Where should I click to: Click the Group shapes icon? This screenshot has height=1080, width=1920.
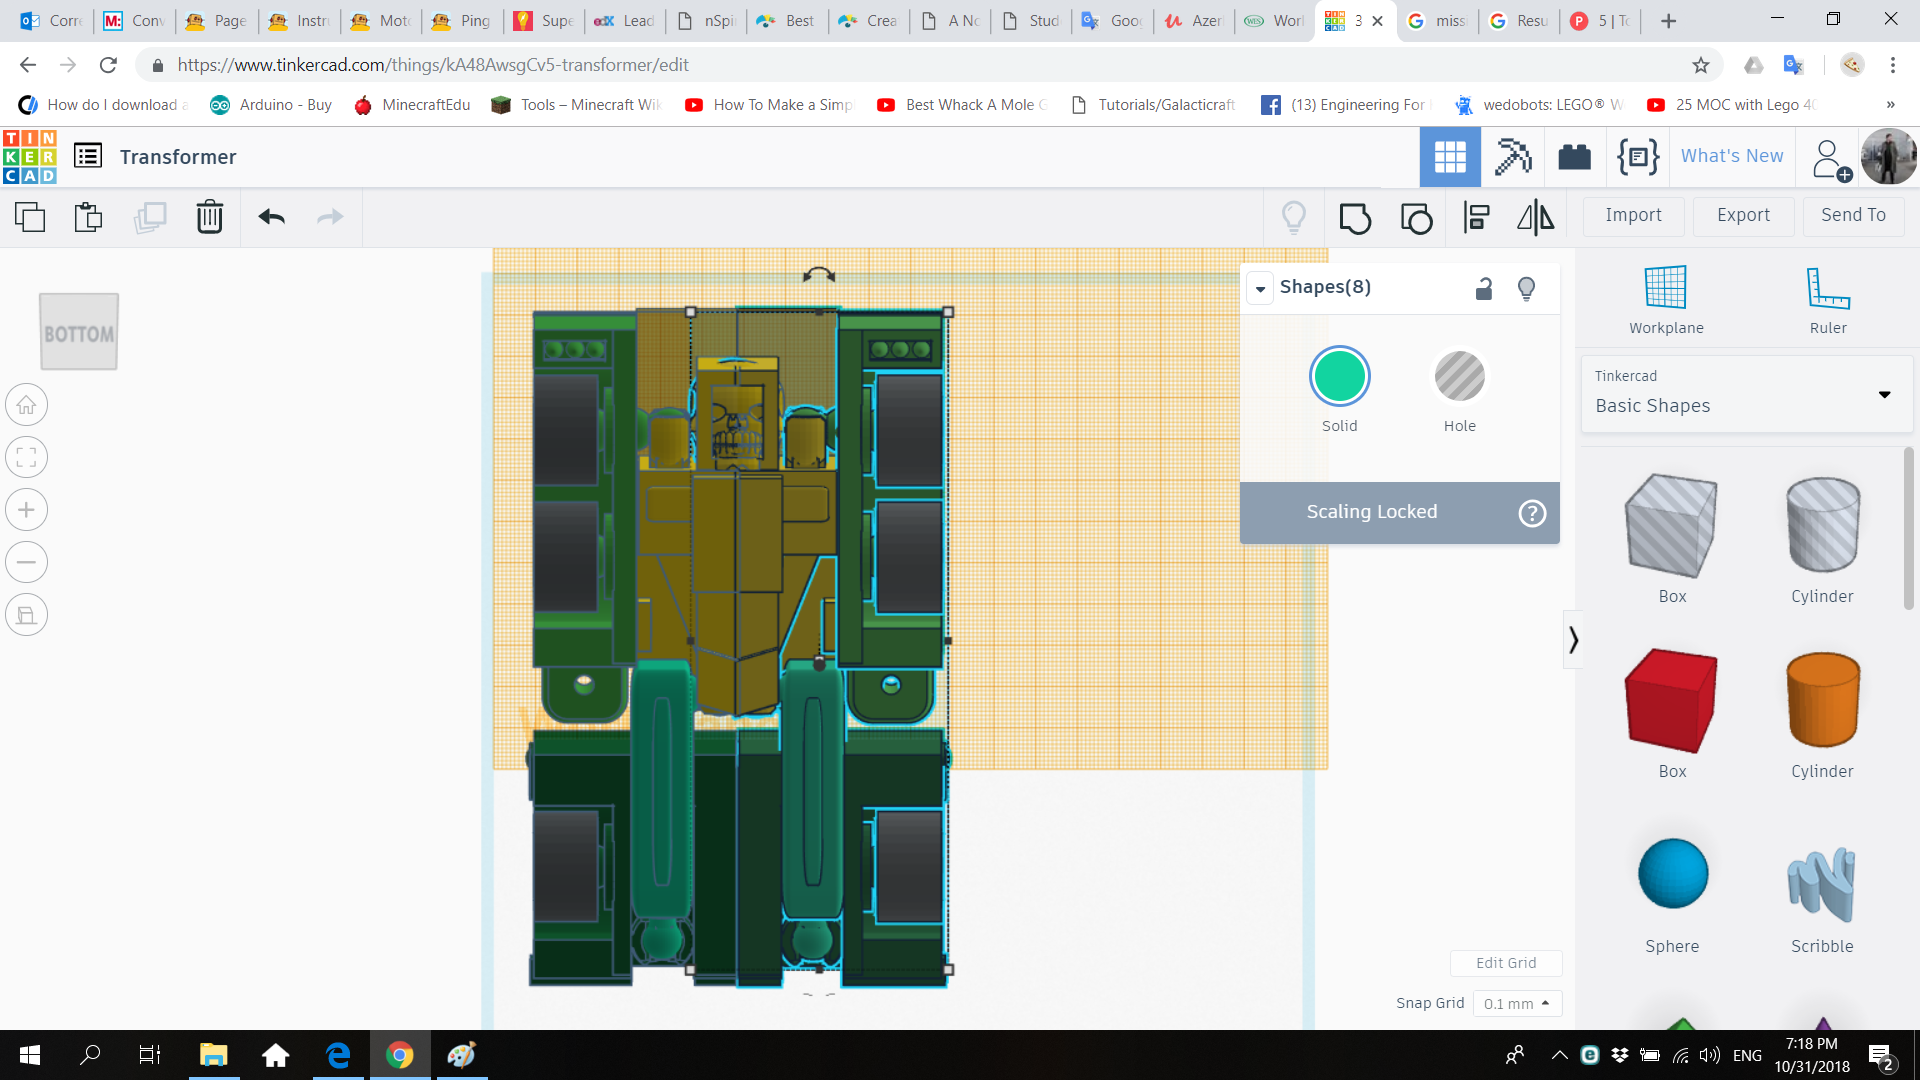tap(1355, 217)
